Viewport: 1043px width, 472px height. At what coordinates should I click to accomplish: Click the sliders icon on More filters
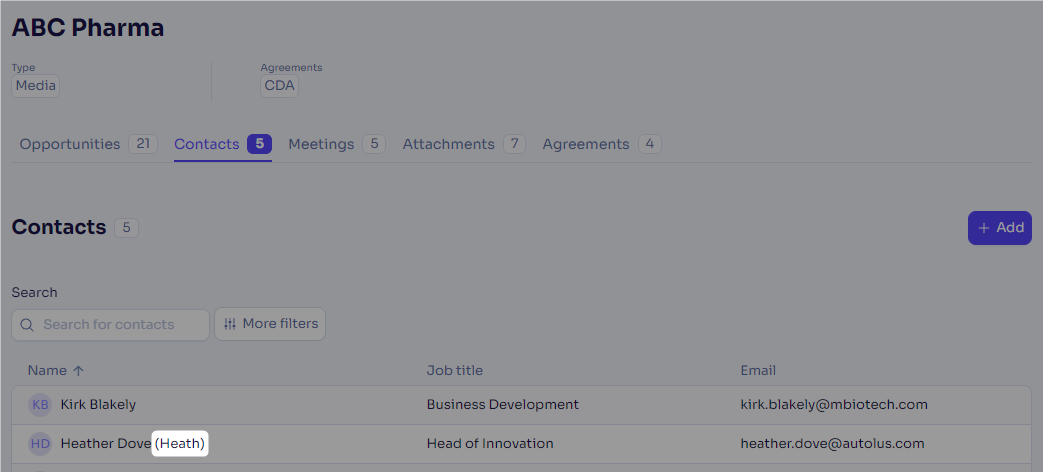pos(230,324)
